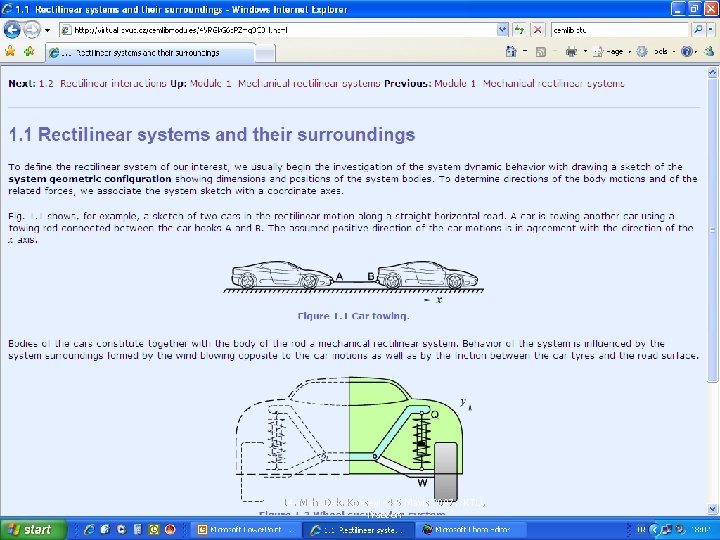Open the Feeds icon in toolbar
Screen dimensions: 720x540
pos(541,52)
